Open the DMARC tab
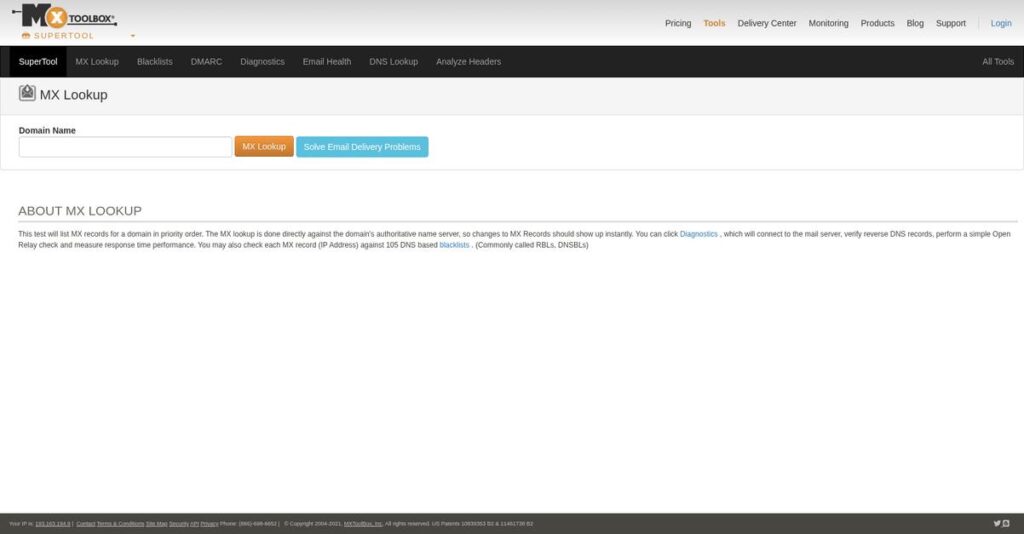This screenshot has width=1024, height=534. pyautogui.click(x=206, y=61)
